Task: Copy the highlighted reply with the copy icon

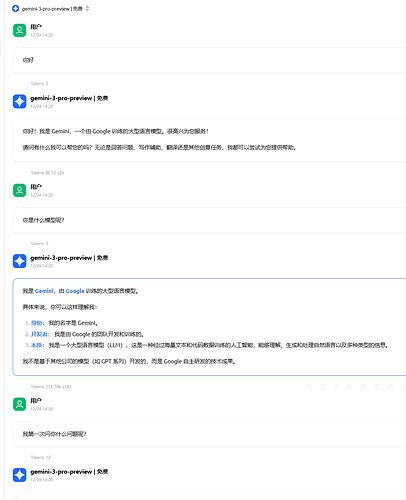Action: point(310,387)
